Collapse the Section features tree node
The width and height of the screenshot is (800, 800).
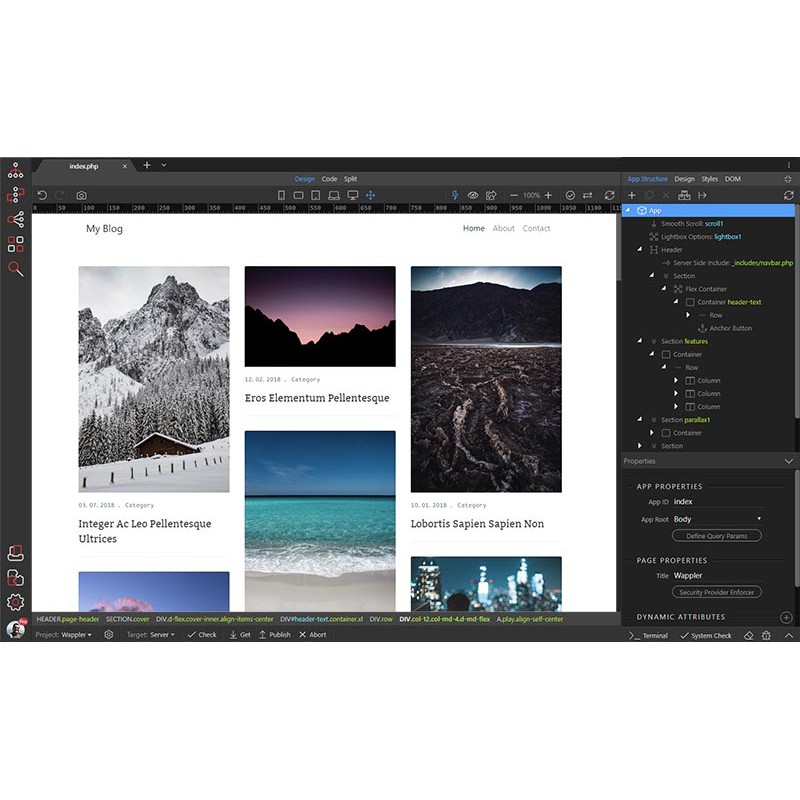640,341
